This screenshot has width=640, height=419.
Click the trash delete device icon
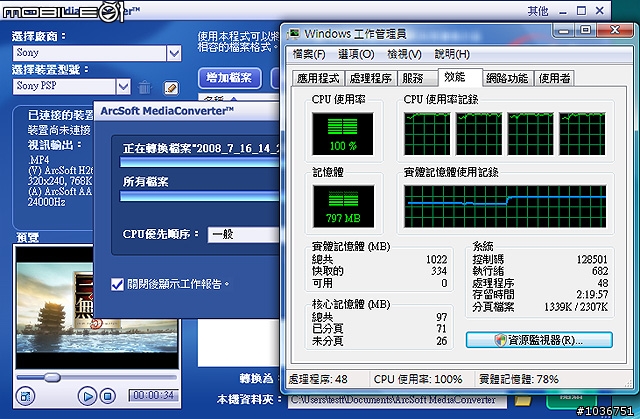(144, 87)
